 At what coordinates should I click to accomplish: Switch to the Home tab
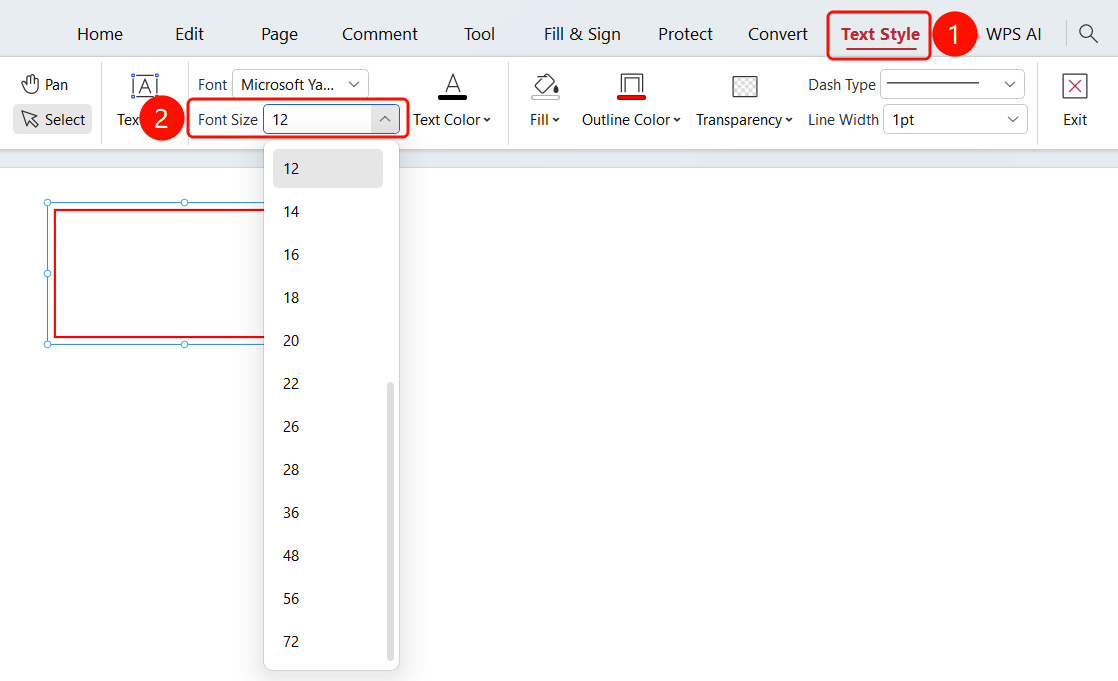point(100,34)
